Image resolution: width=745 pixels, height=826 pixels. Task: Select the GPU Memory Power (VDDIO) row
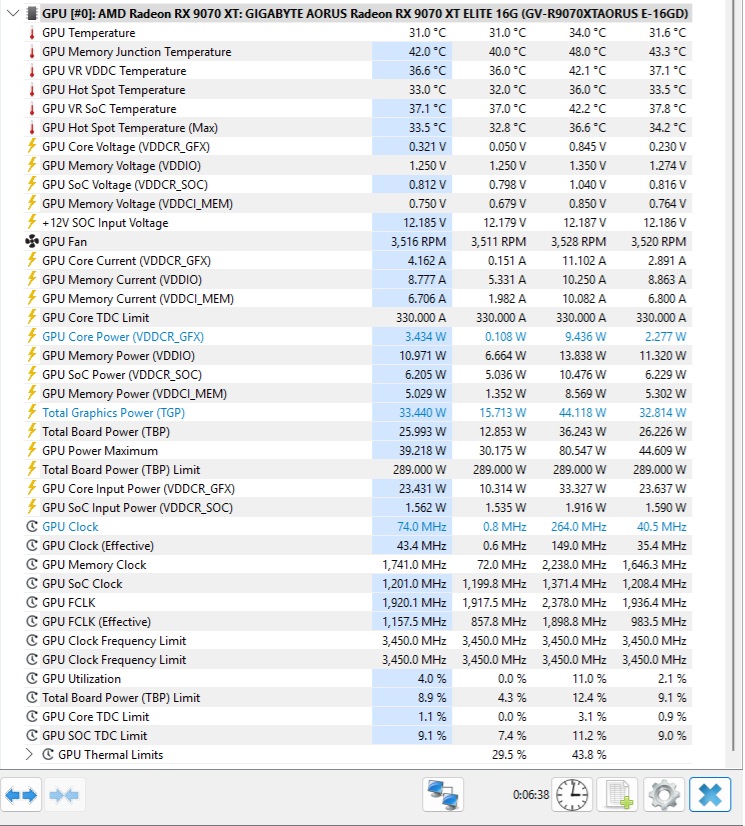click(x=358, y=356)
